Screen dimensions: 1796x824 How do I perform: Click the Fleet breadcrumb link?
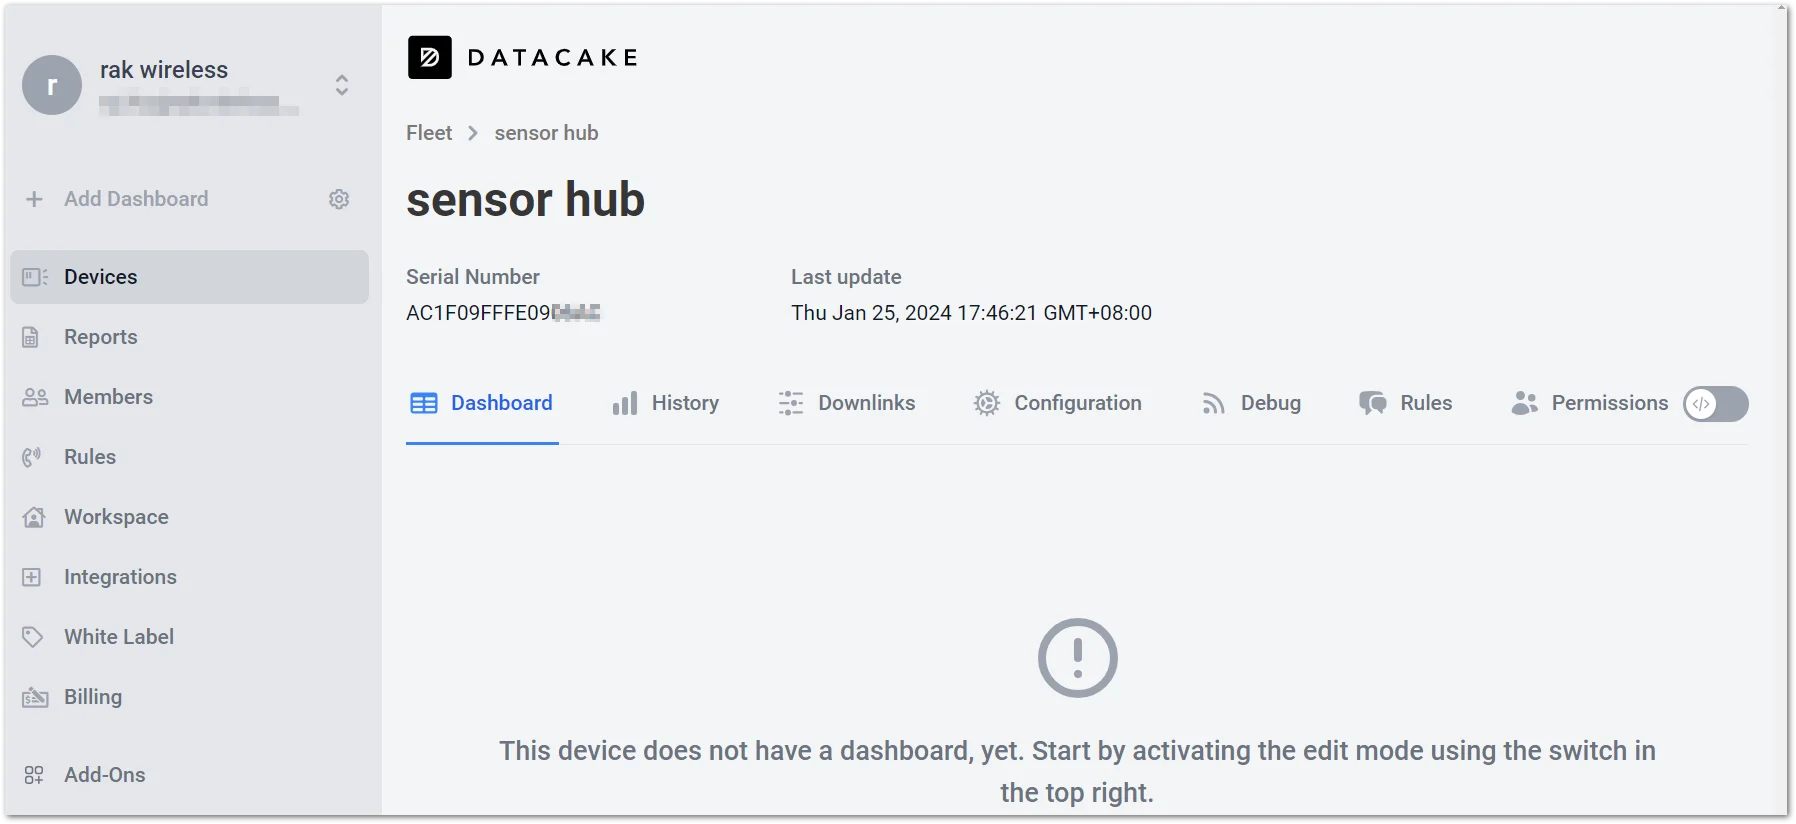pos(429,133)
